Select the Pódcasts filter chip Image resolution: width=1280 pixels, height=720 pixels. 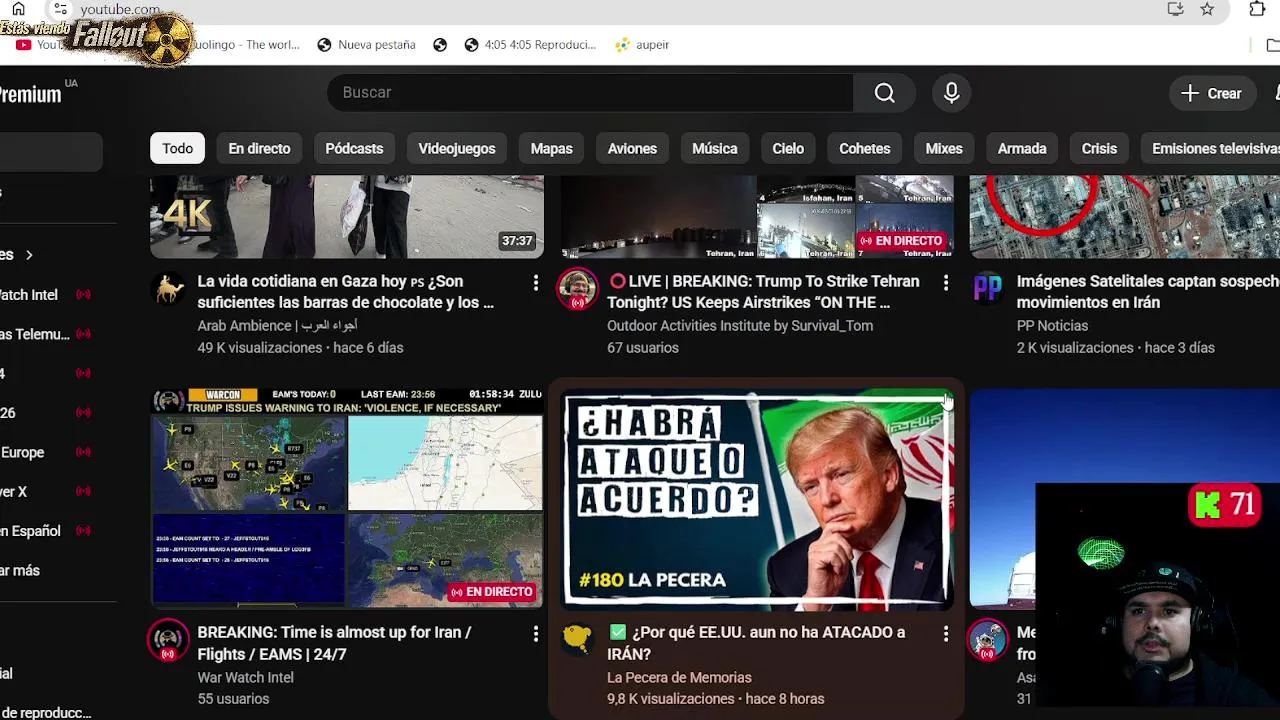click(354, 148)
